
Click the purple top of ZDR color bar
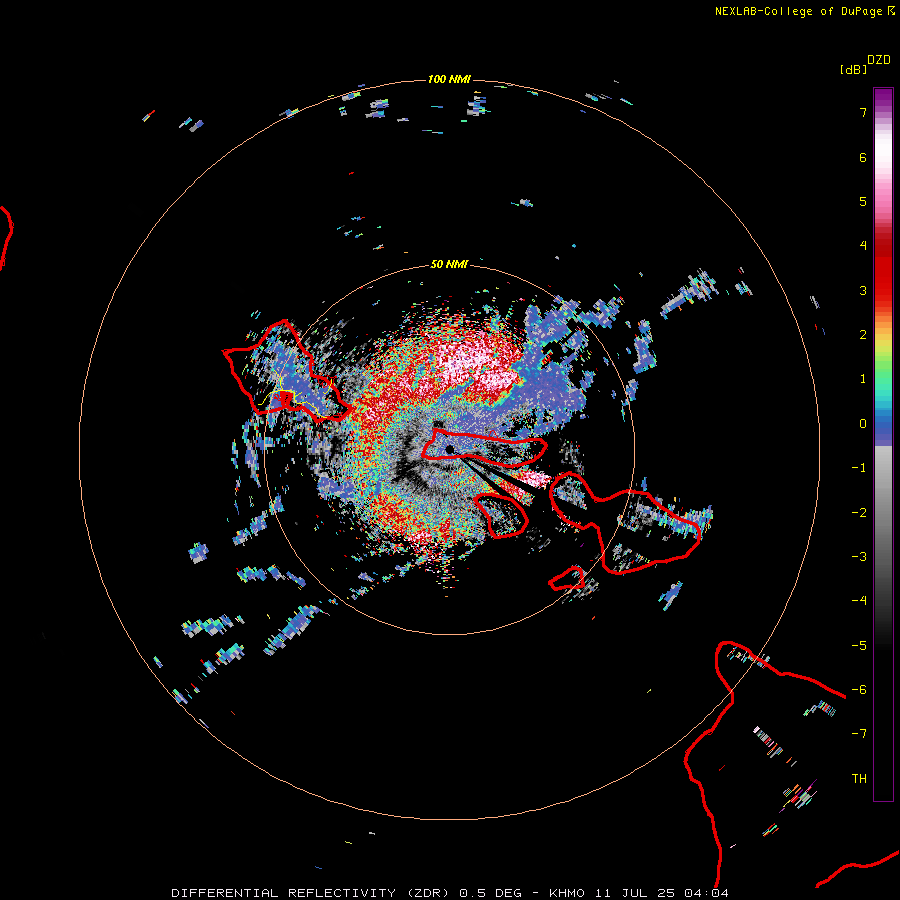point(883,98)
